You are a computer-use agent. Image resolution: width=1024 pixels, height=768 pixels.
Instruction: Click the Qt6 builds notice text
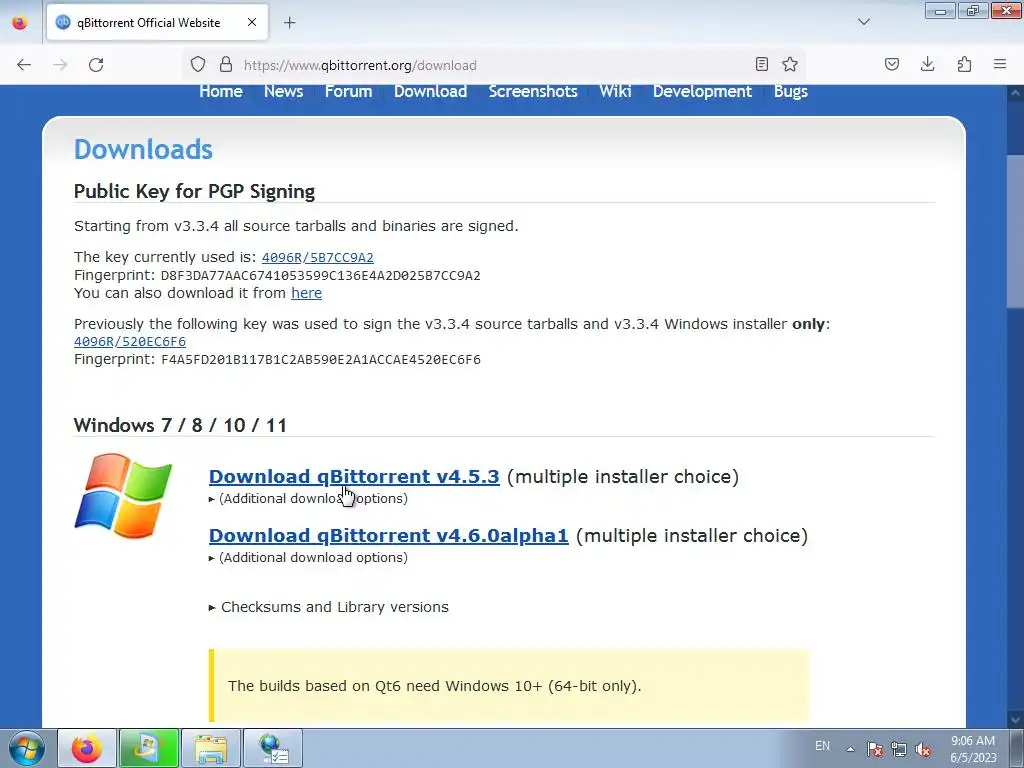click(x=434, y=686)
